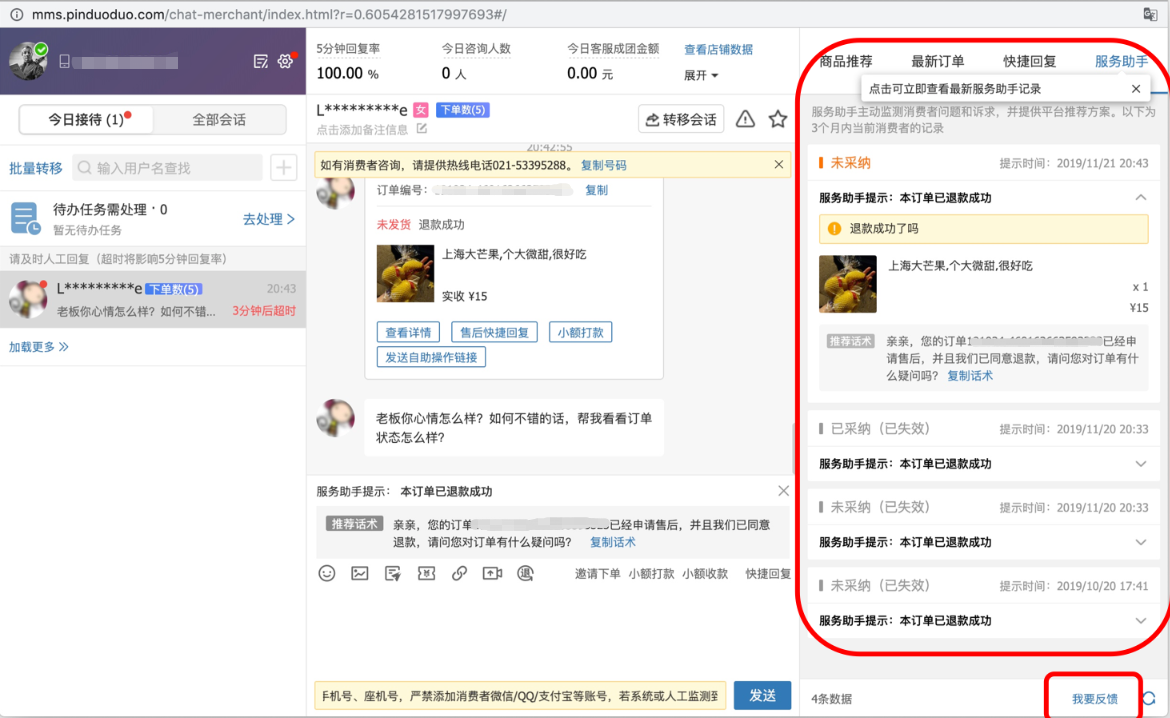Click the 我要反馈 feedback link
The width and height of the screenshot is (1170, 718).
(x=1095, y=699)
